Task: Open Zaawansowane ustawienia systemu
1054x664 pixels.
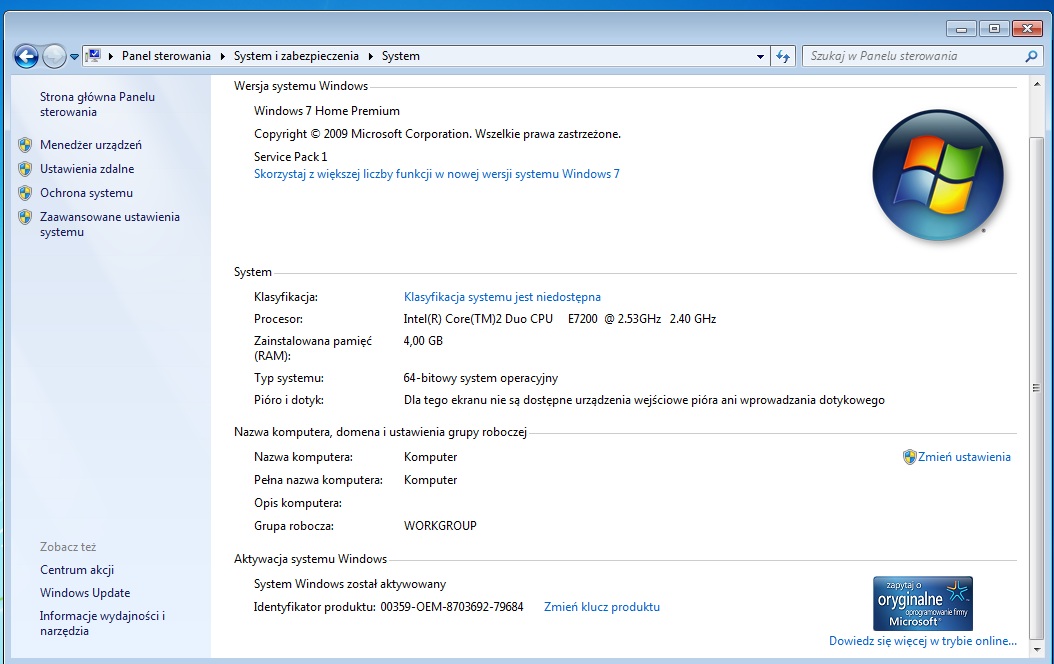Action: tap(110, 224)
